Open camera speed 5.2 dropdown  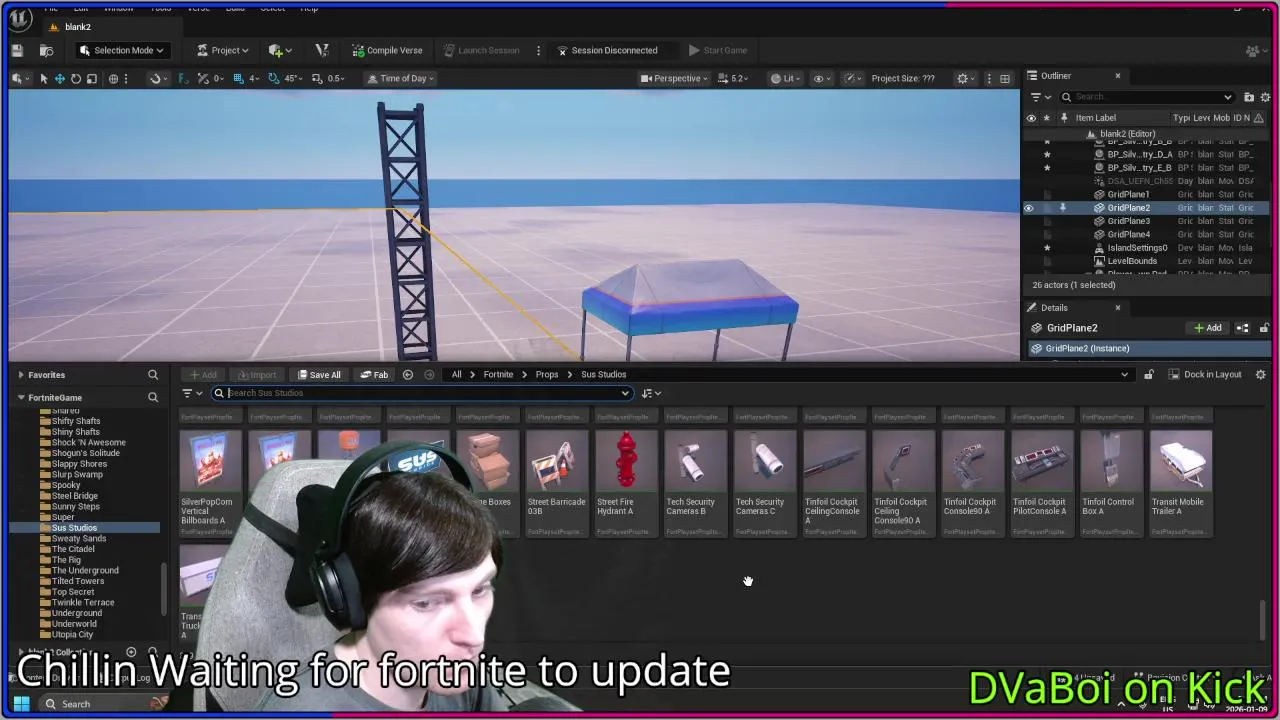click(x=734, y=78)
